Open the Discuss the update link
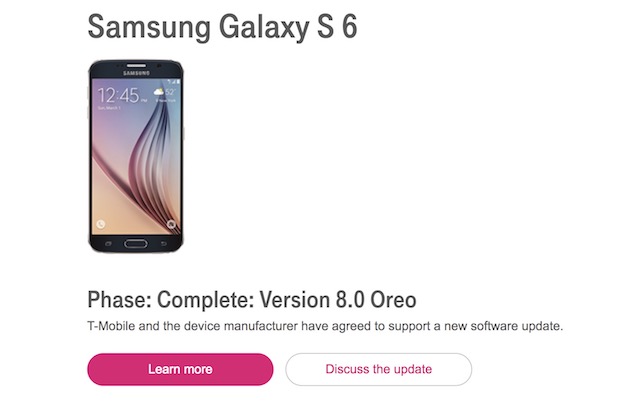640x404 pixels. pos(378,369)
